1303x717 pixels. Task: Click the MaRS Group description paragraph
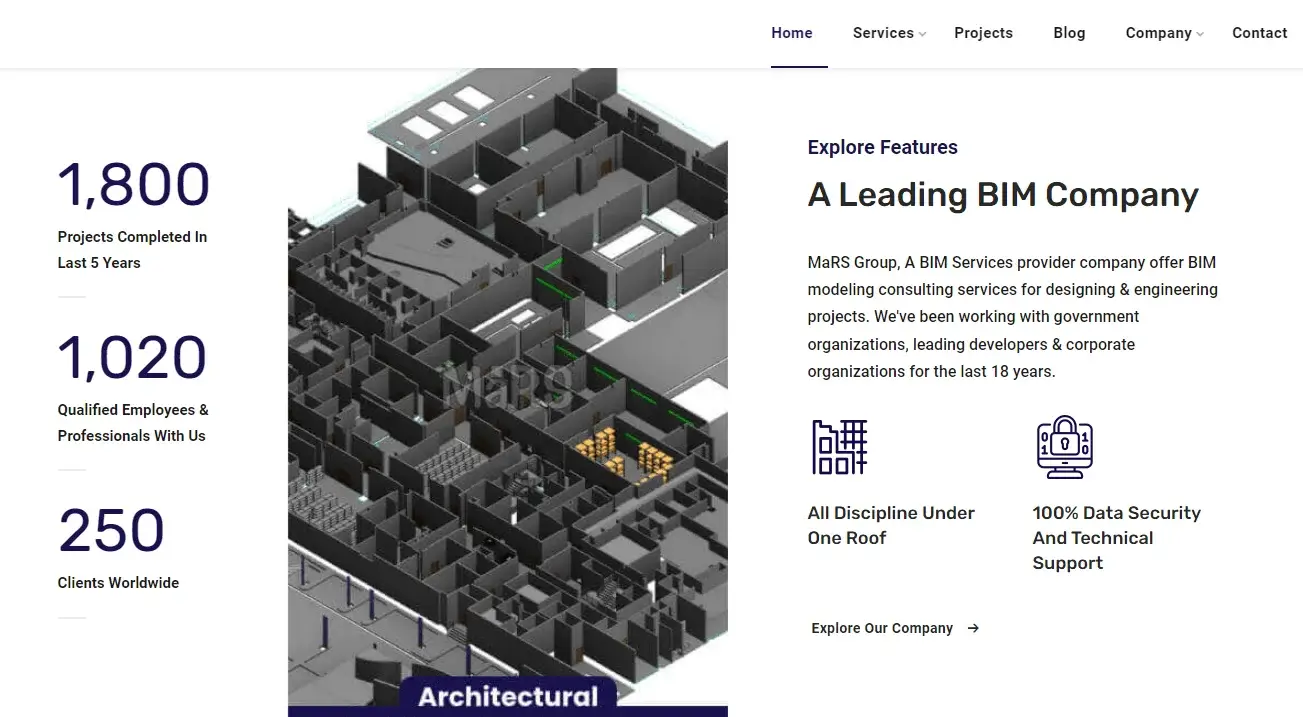point(1013,317)
